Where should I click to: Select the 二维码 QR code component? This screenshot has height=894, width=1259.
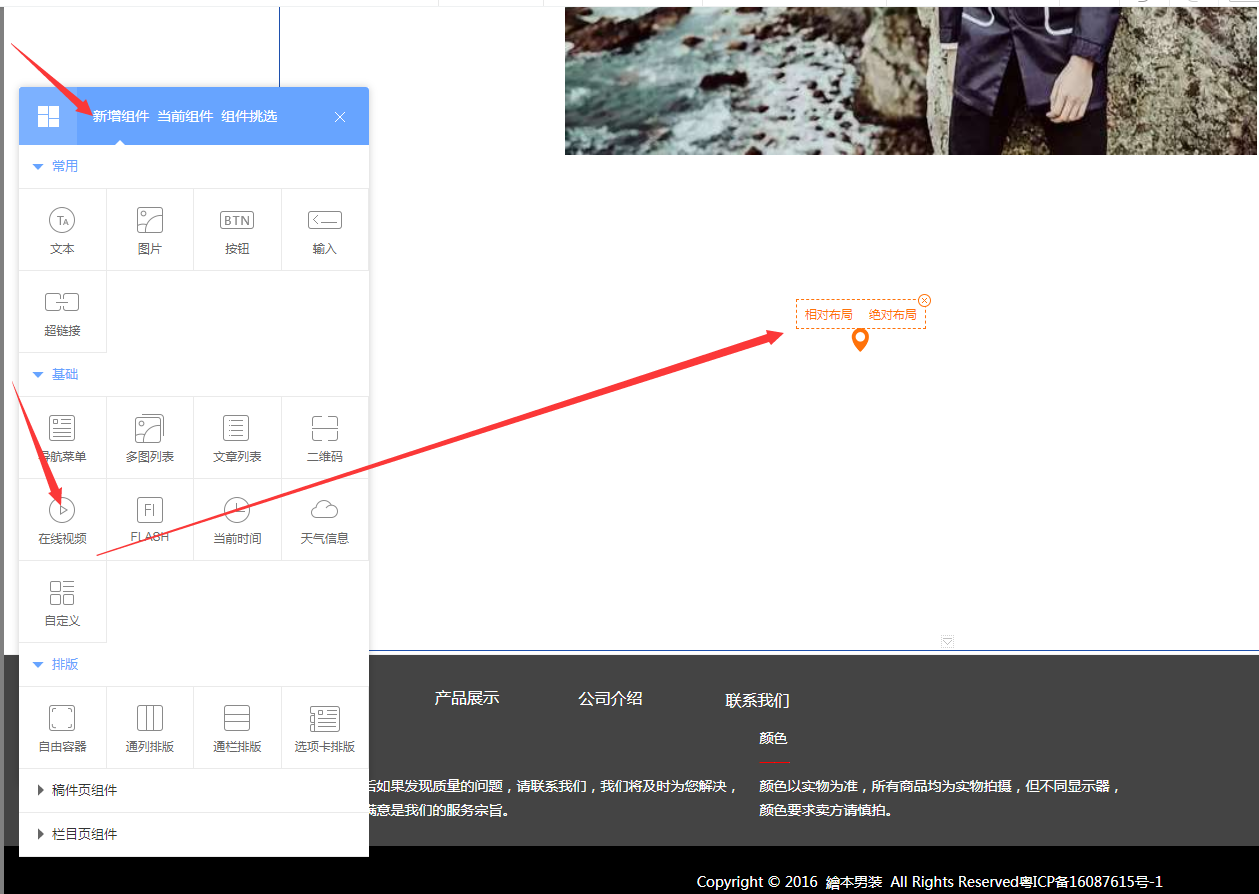[324, 429]
